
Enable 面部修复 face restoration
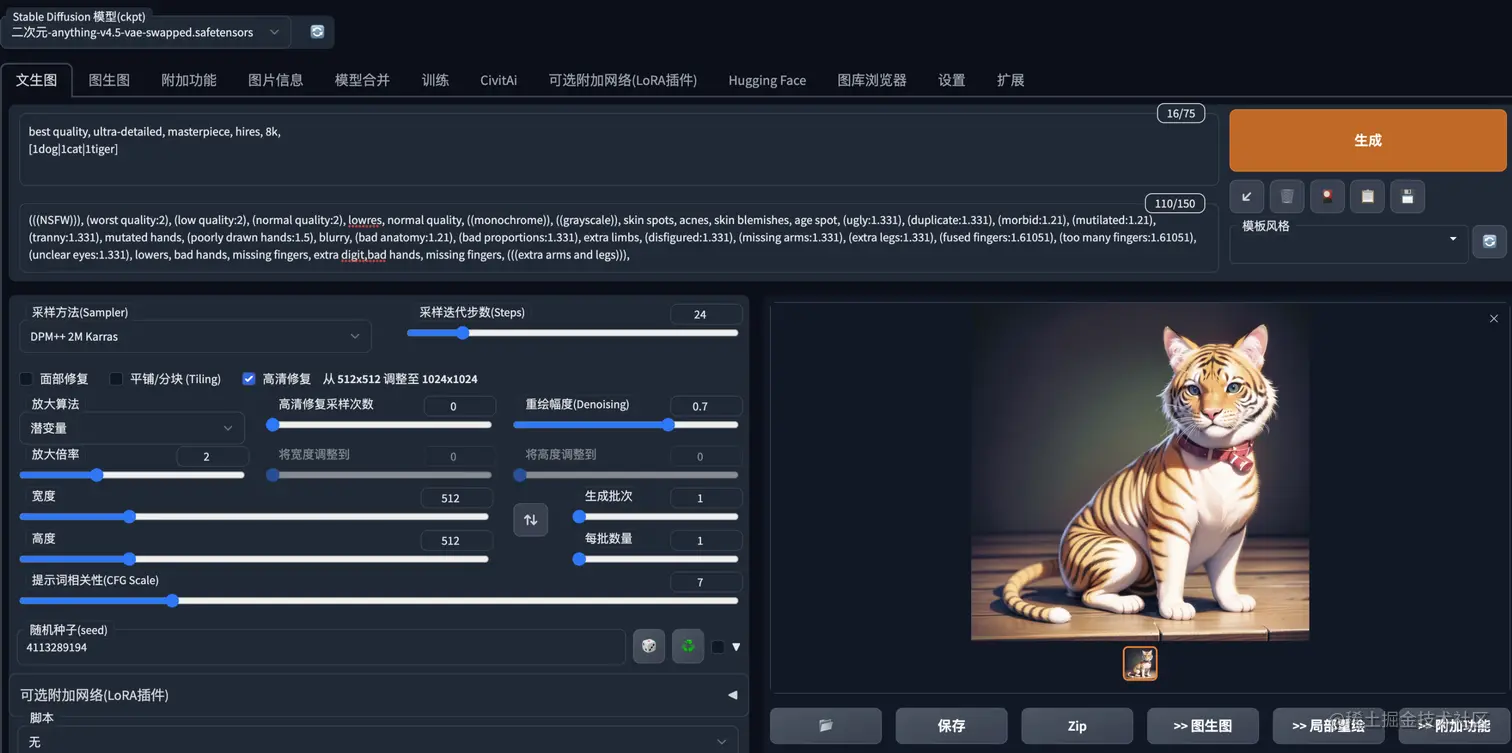click(x=26, y=378)
